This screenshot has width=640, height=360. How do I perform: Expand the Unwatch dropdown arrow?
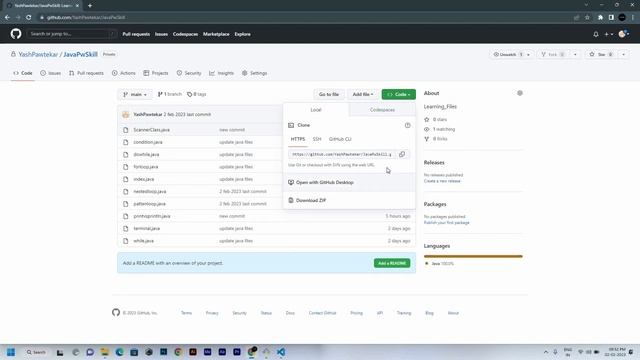tap(529, 54)
